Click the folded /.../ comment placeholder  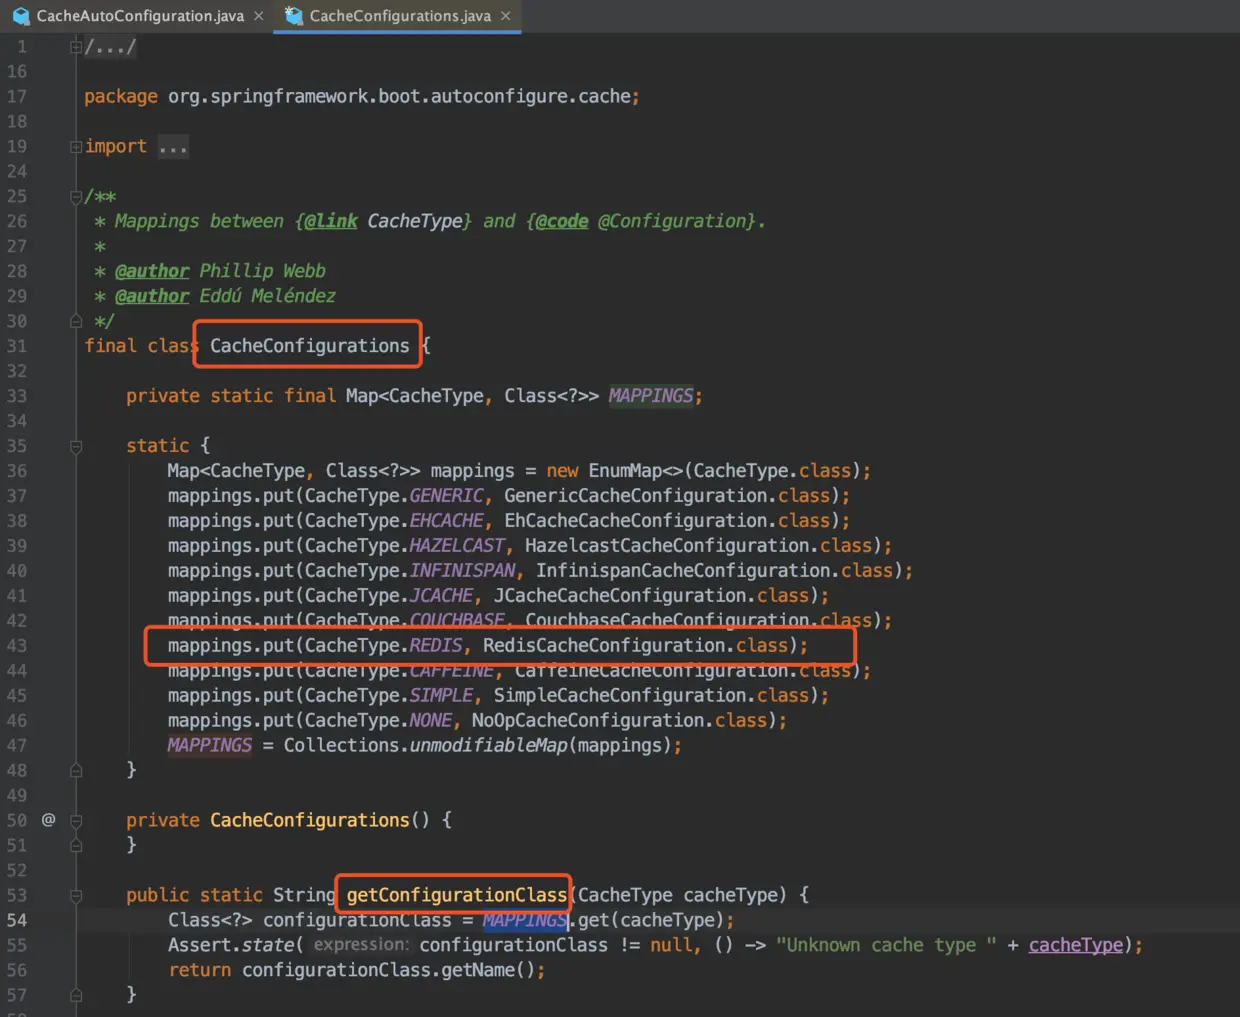tap(110, 47)
